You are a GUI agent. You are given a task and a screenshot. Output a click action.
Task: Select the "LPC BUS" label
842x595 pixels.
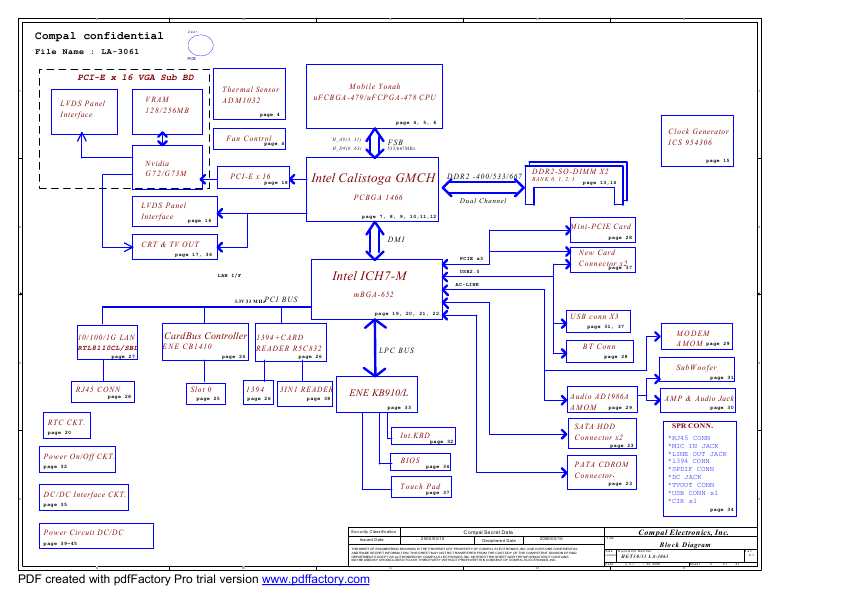pos(396,350)
